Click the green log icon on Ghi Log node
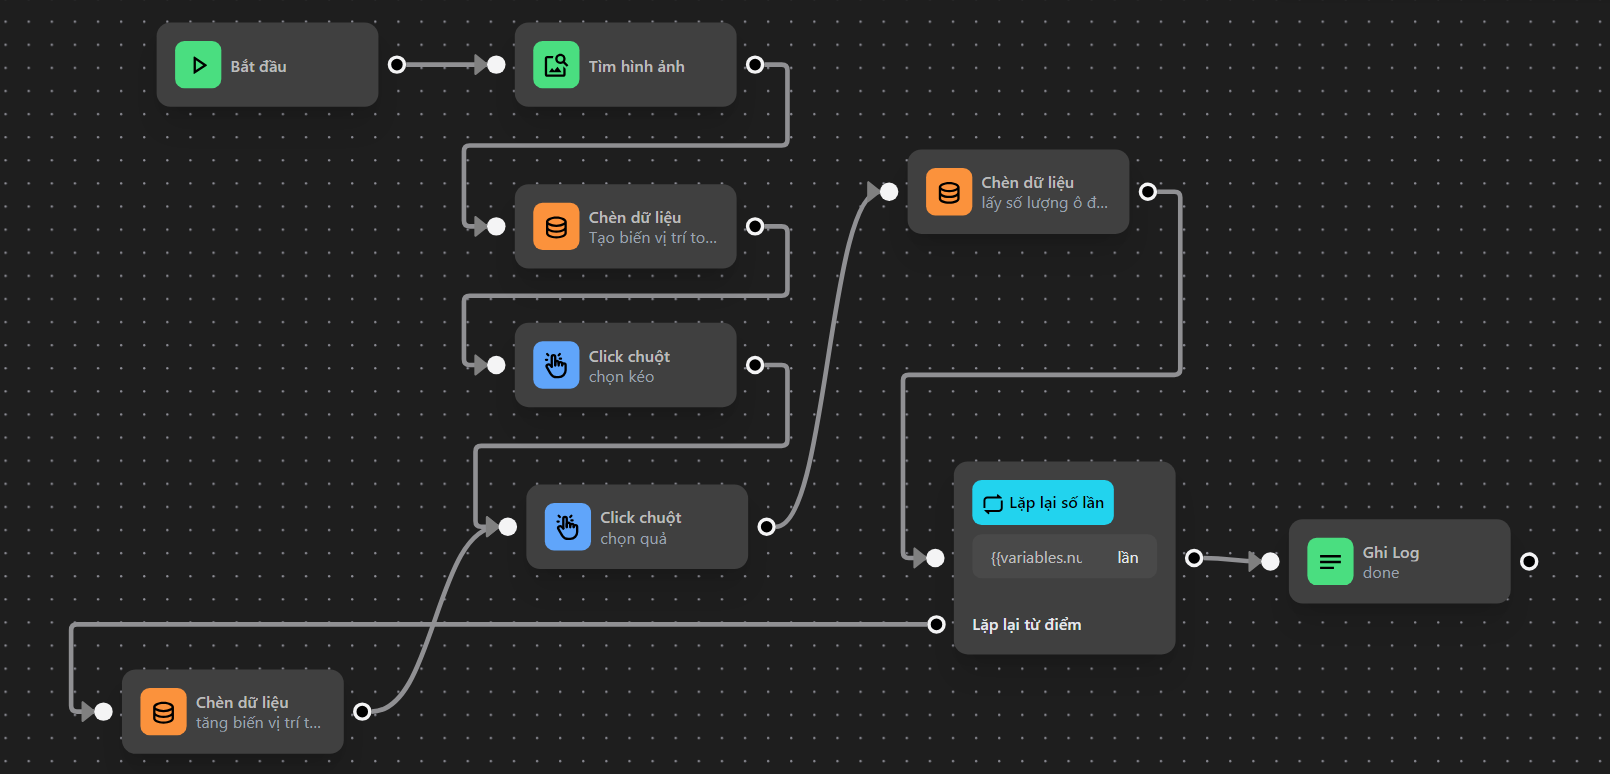Screen dimensions: 1610x774 tap(1330, 562)
